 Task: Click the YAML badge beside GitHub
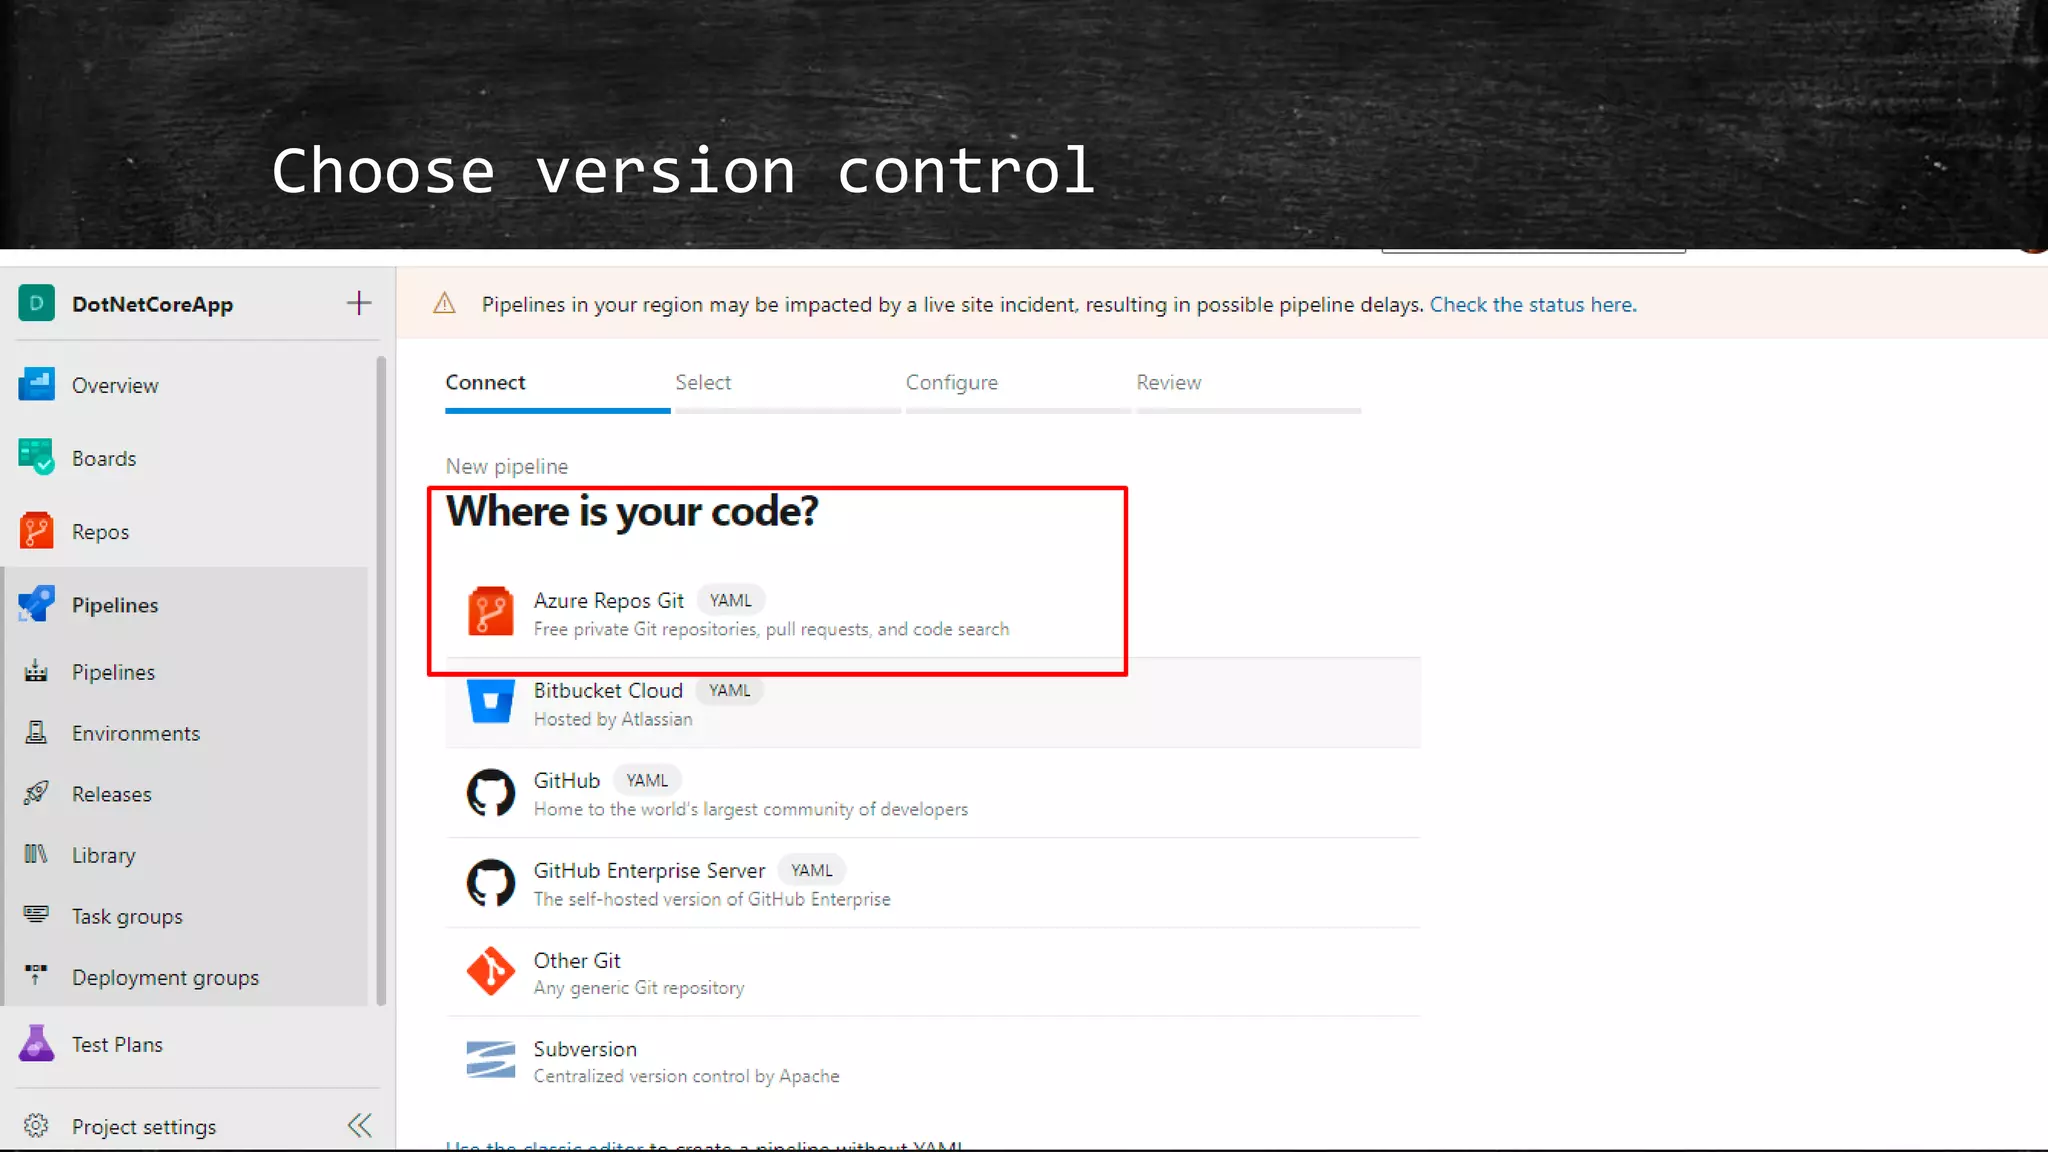(647, 780)
